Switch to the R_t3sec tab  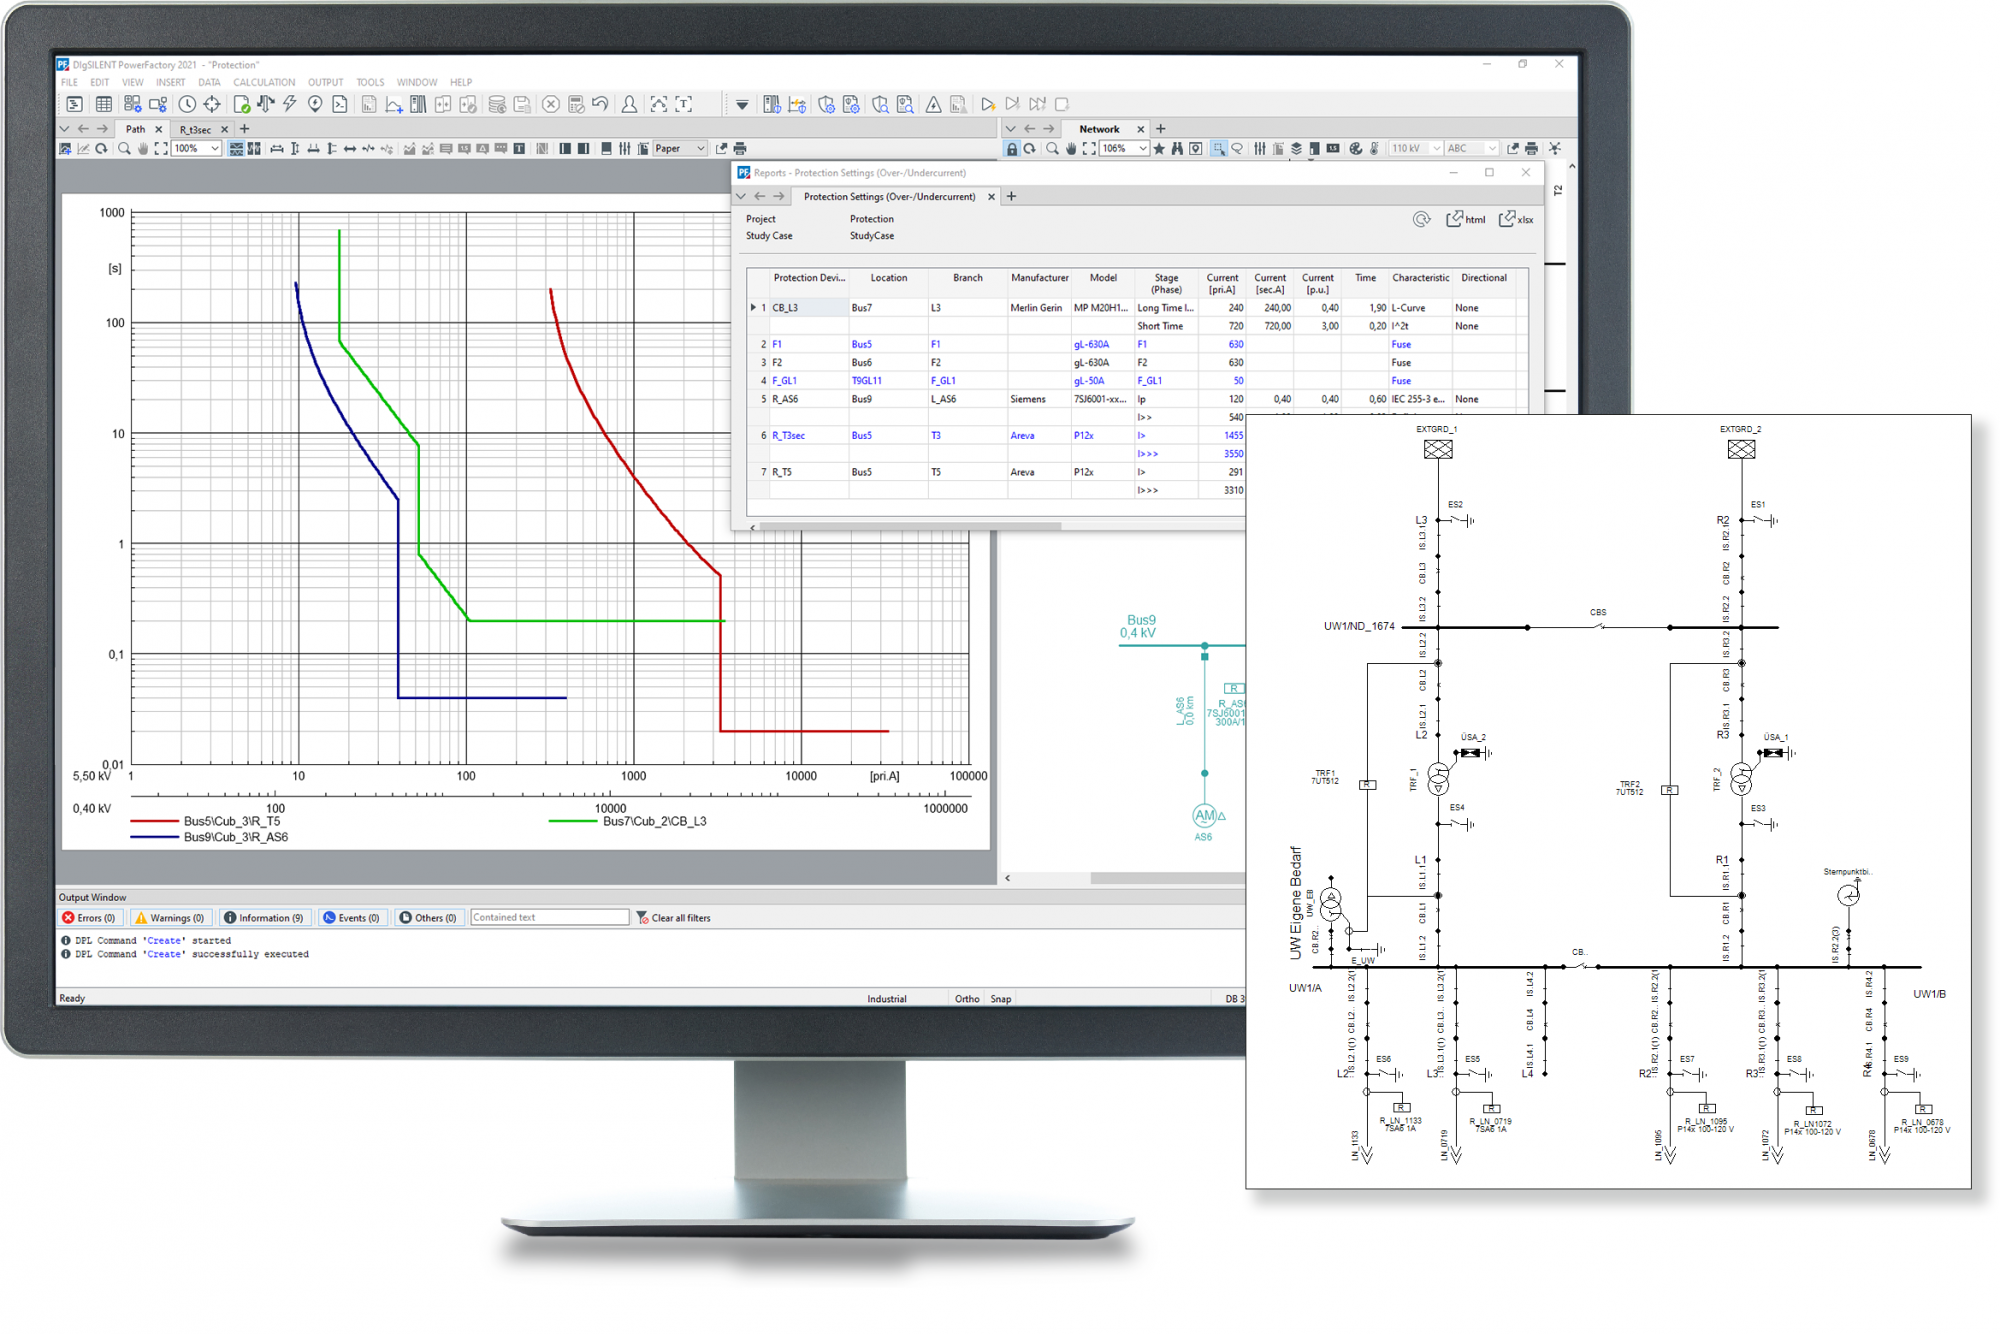coord(196,130)
